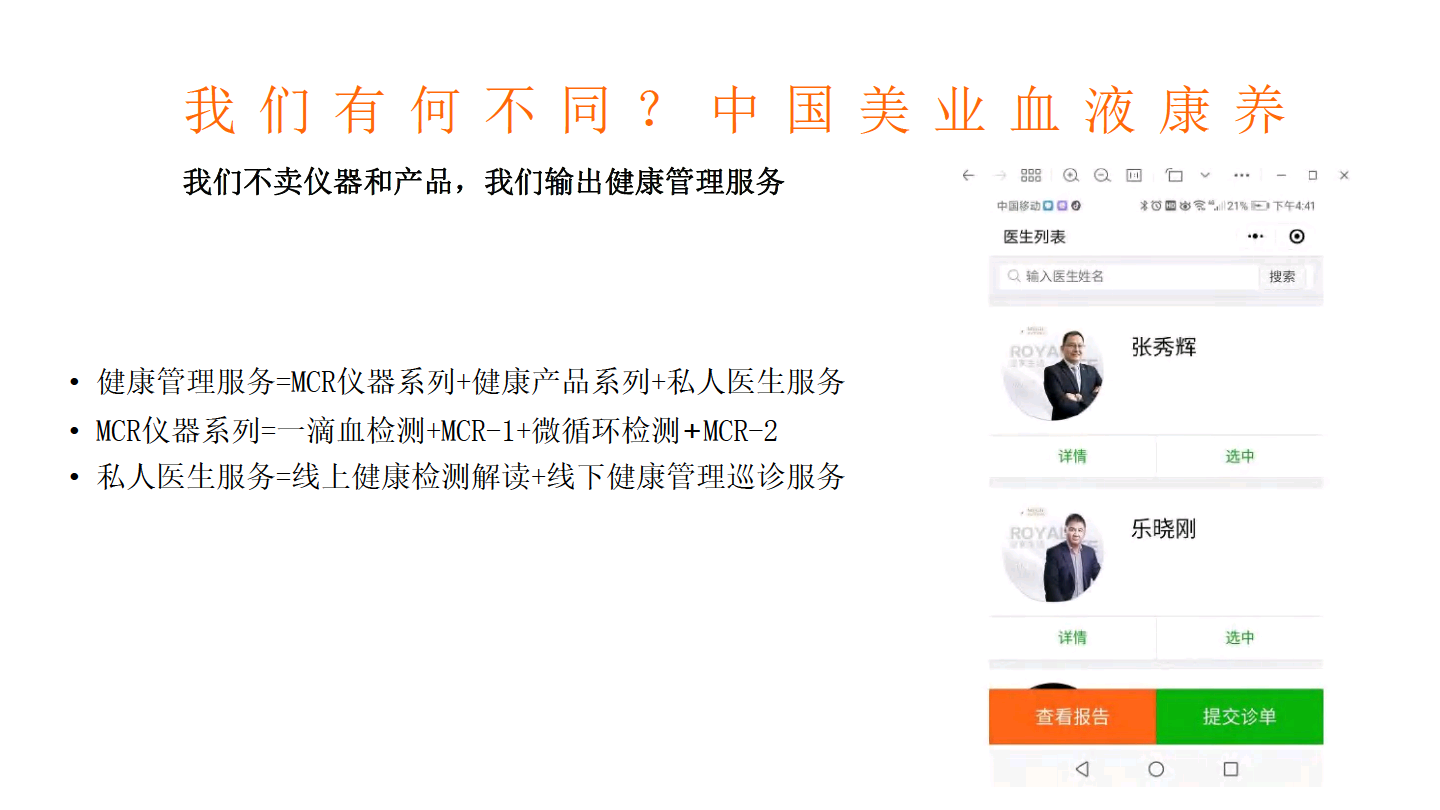Click the orange 查看报告 button
This screenshot has width=1440, height=810.
coord(1072,717)
